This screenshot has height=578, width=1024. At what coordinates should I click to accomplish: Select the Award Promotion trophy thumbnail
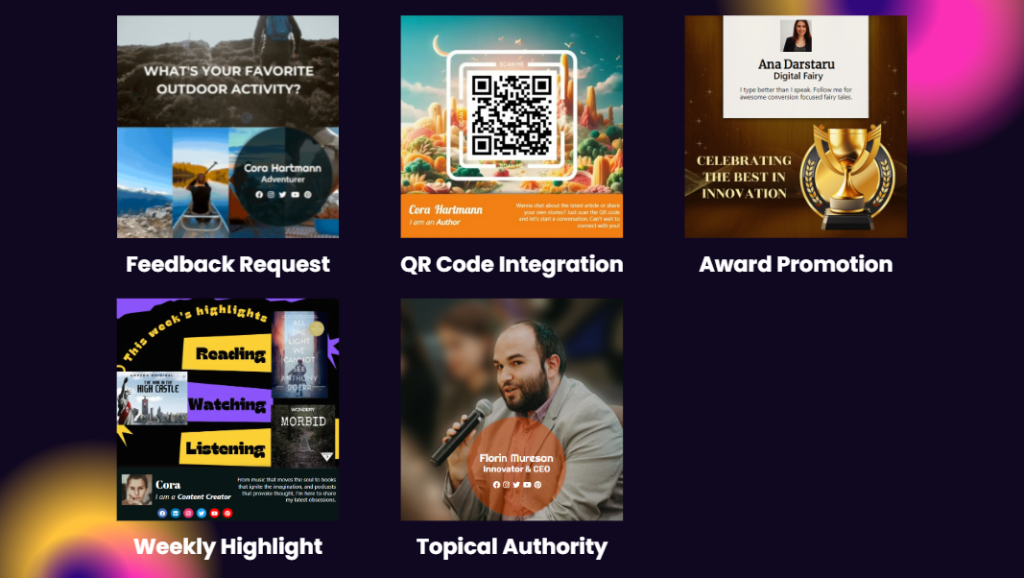point(795,127)
